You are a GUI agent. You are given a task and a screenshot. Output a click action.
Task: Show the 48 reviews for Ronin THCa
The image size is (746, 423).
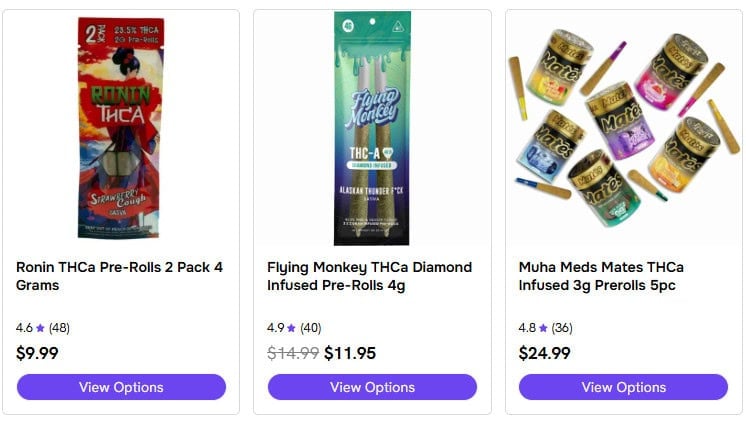coord(59,328)
